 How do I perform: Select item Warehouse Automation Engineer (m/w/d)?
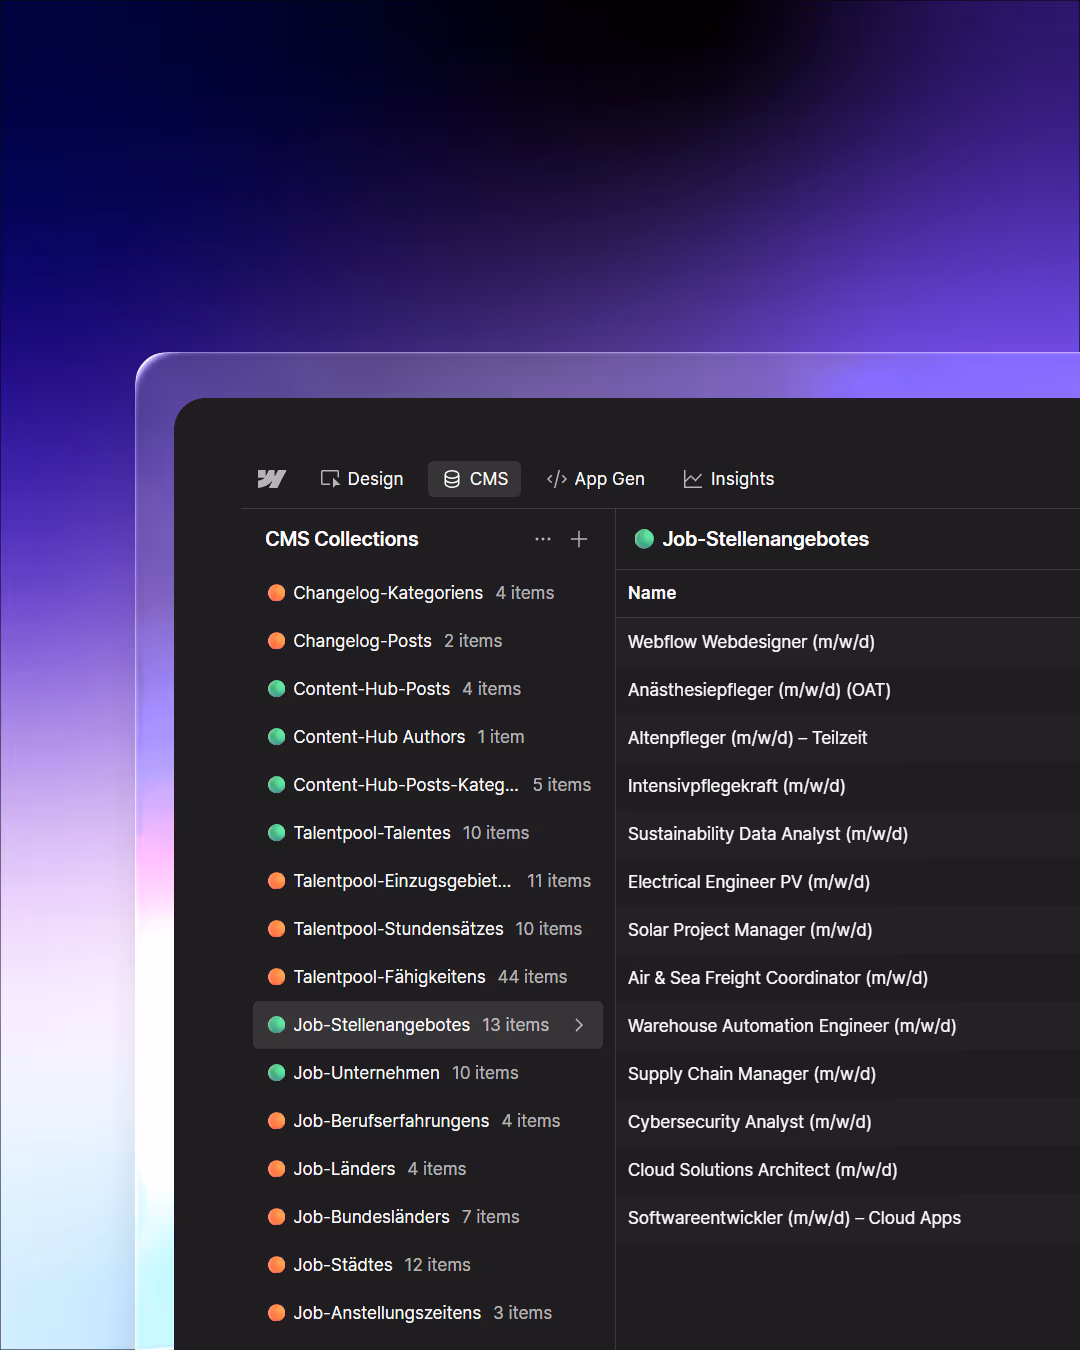click(848, 1026)
